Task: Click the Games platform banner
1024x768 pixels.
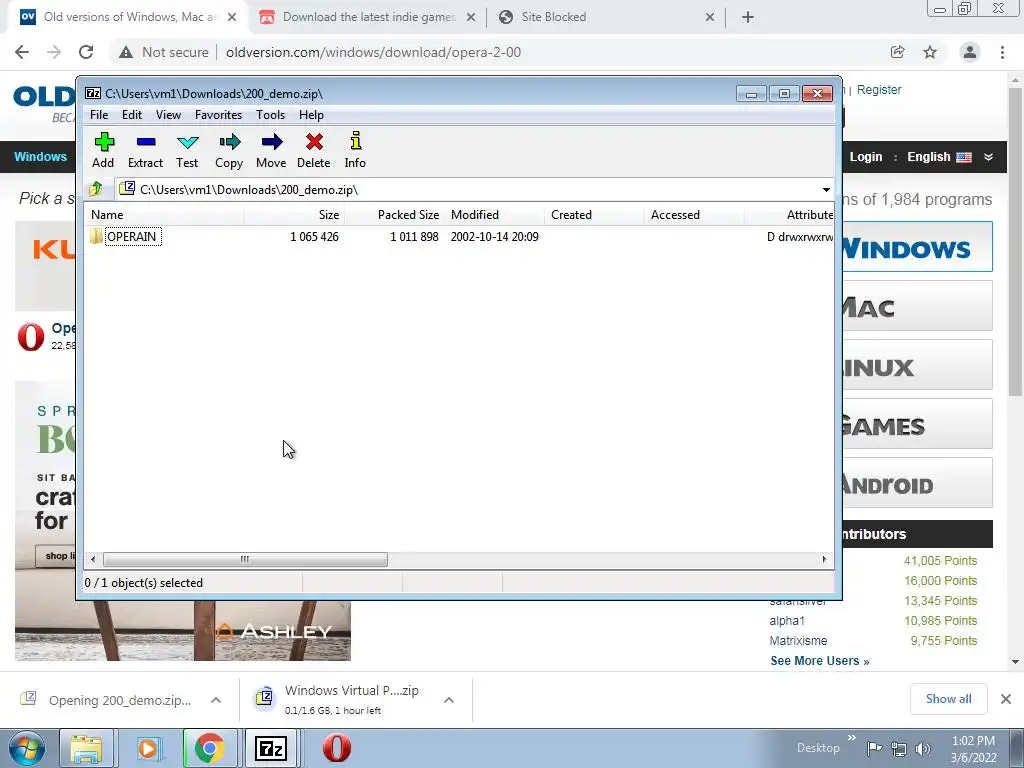Action: pyautogui.click(x=917, y=424)
